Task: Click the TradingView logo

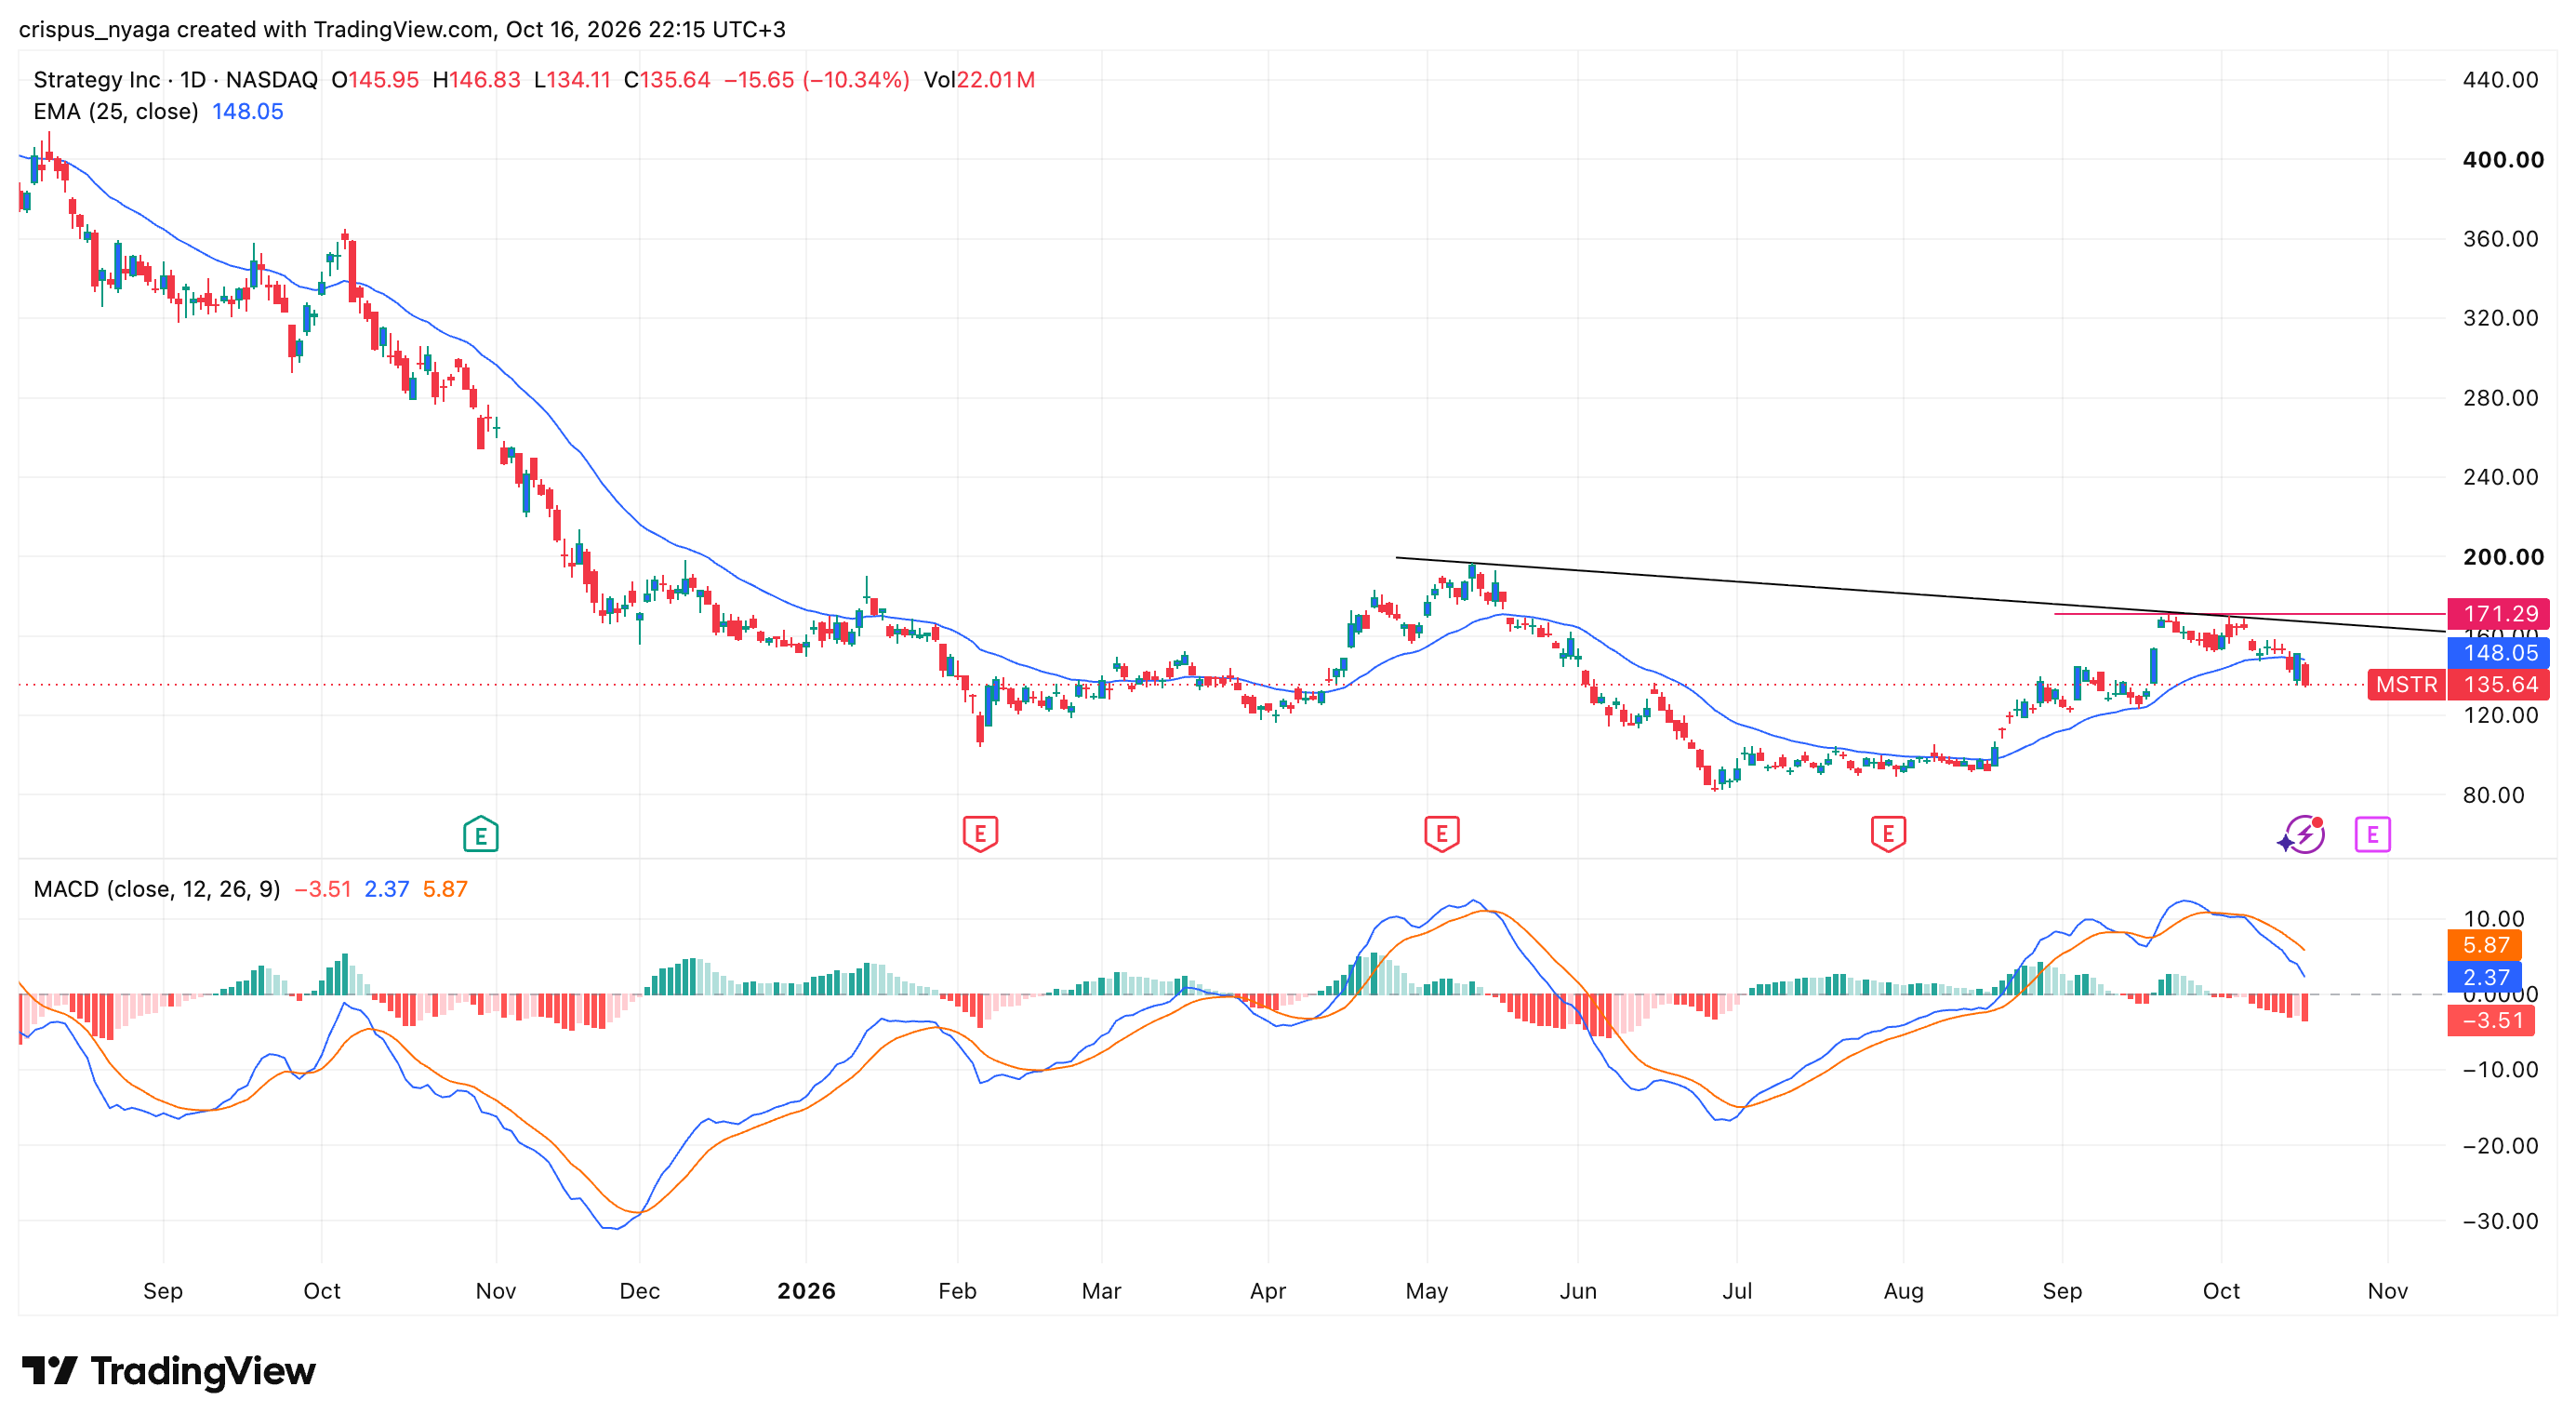Action: (168, 1370)
